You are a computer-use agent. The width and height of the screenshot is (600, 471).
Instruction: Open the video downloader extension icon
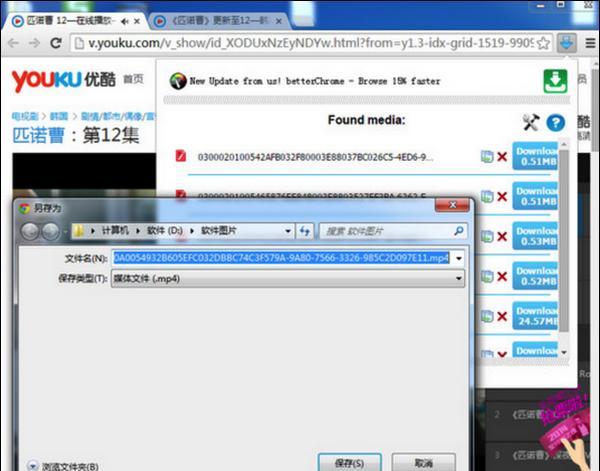(567, 43)
